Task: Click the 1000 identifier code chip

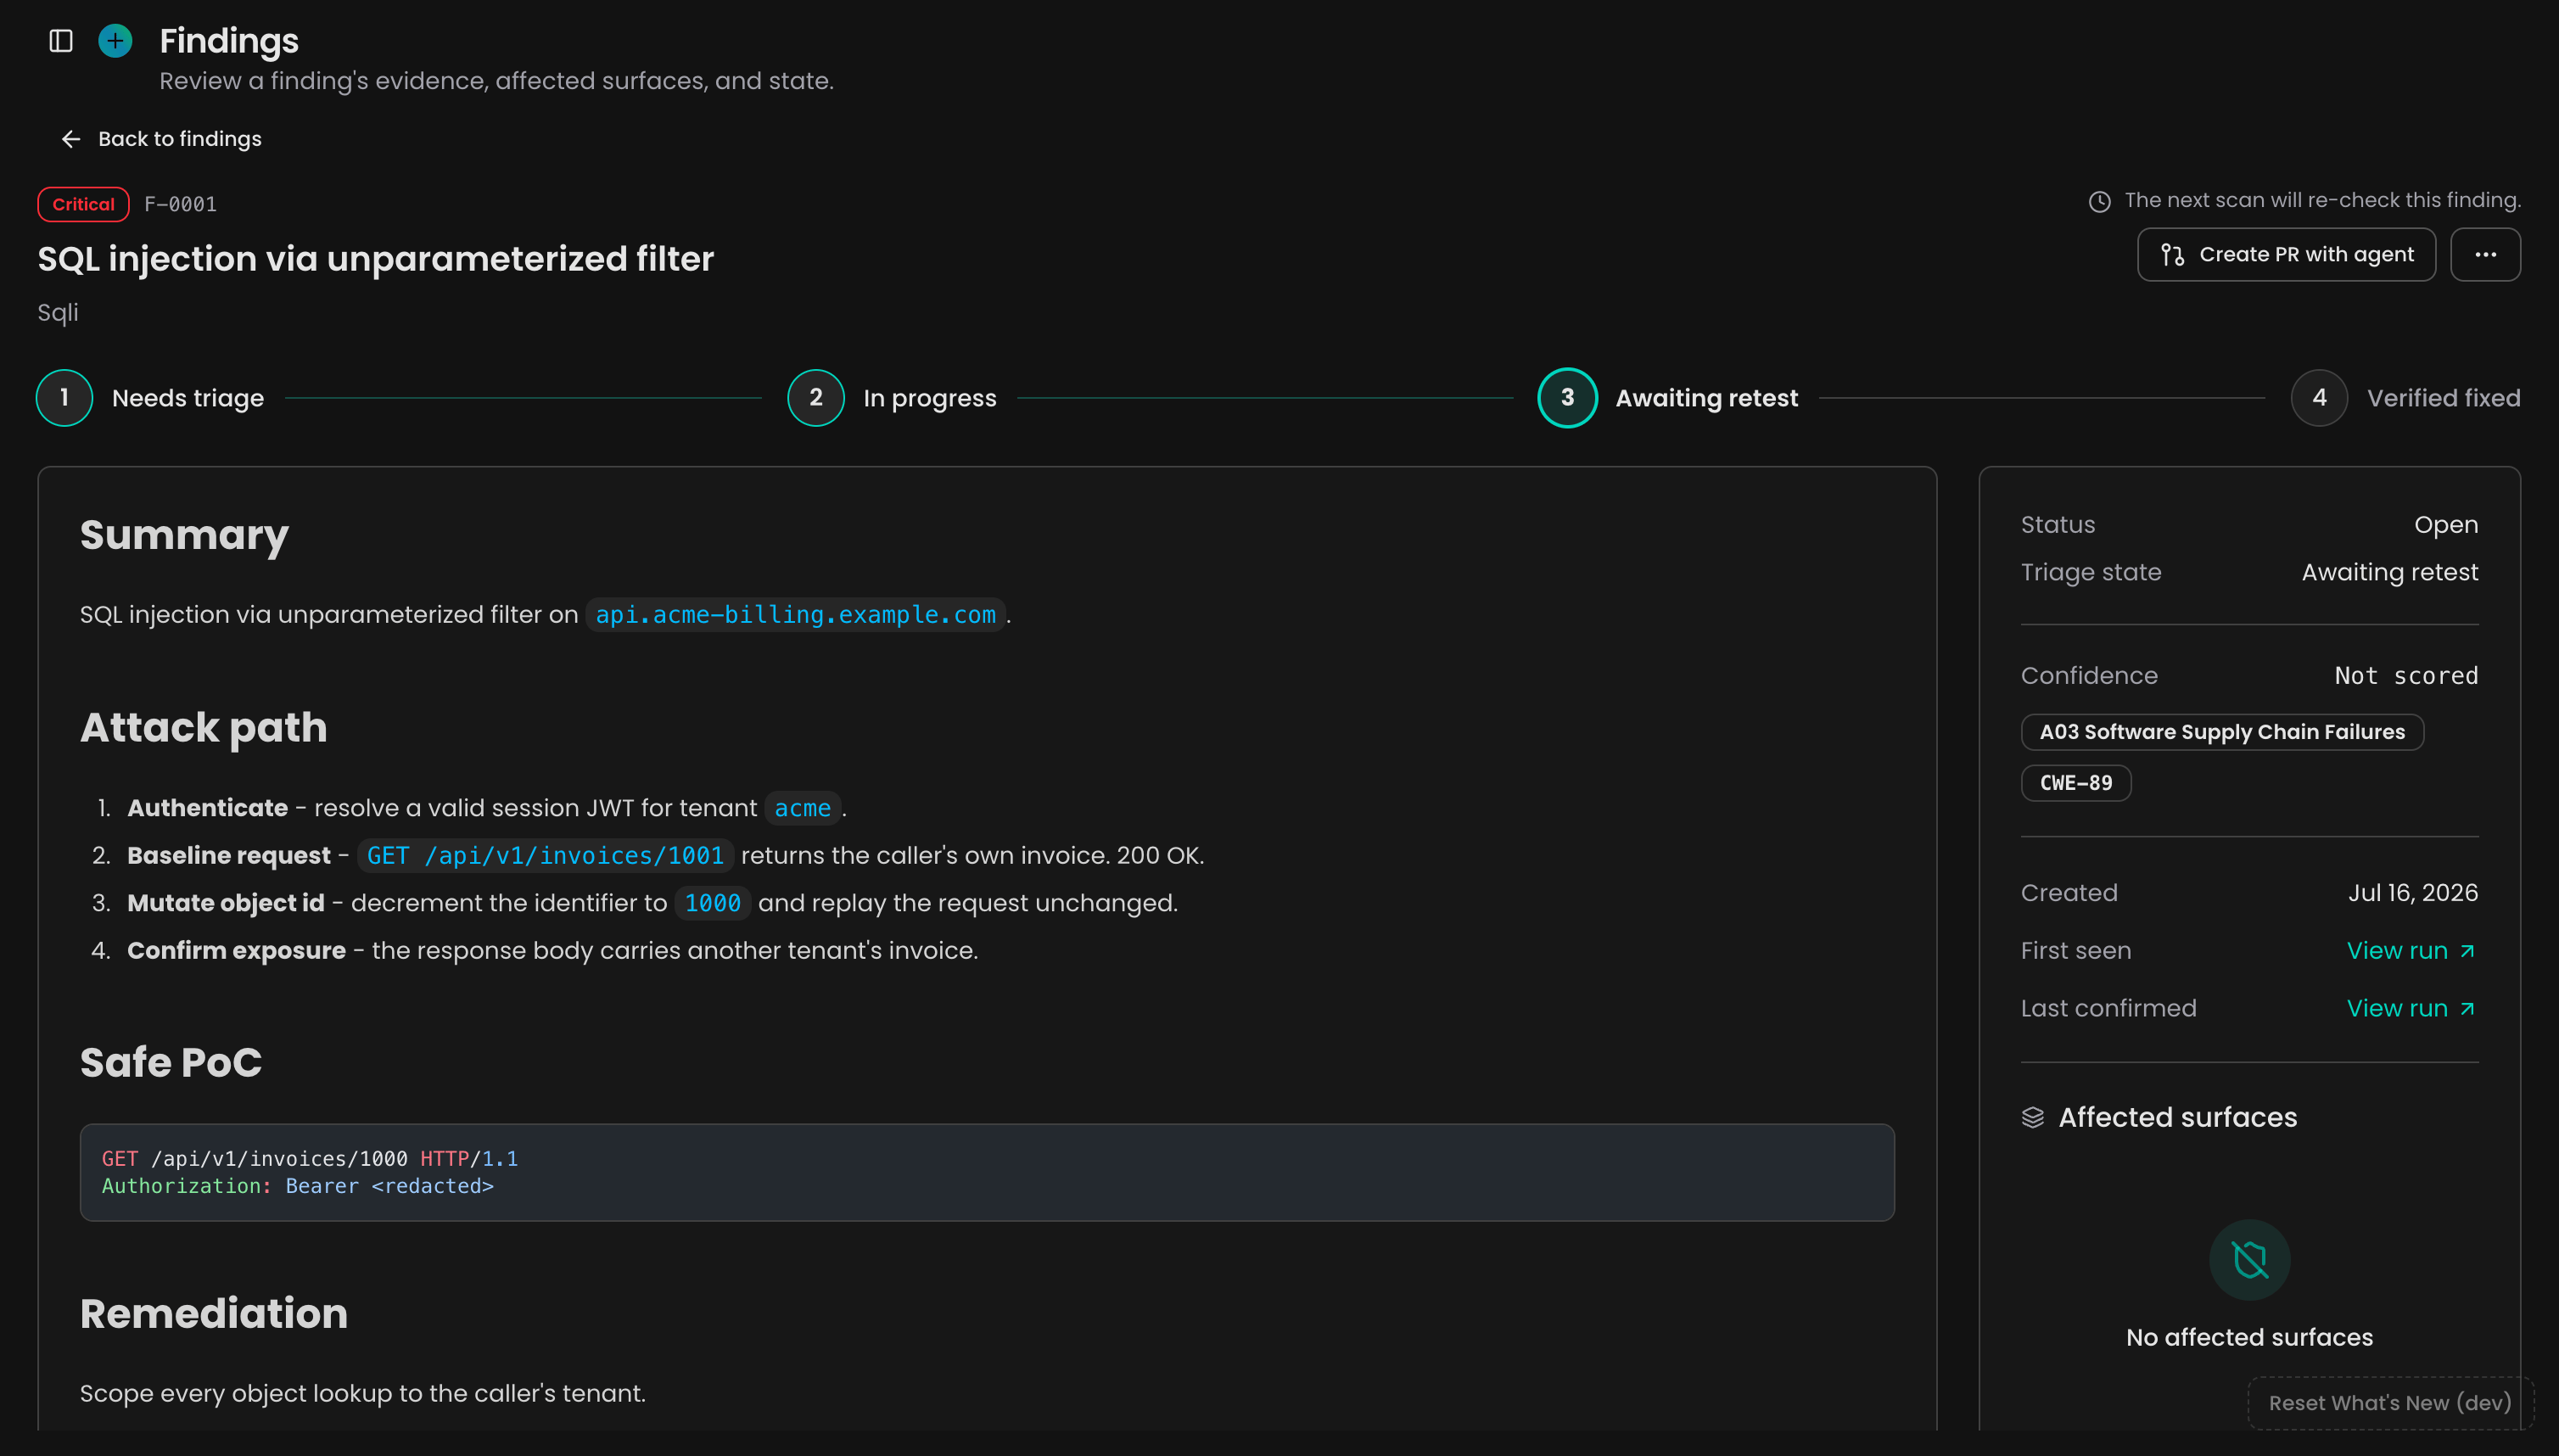Action: point(713,903)
